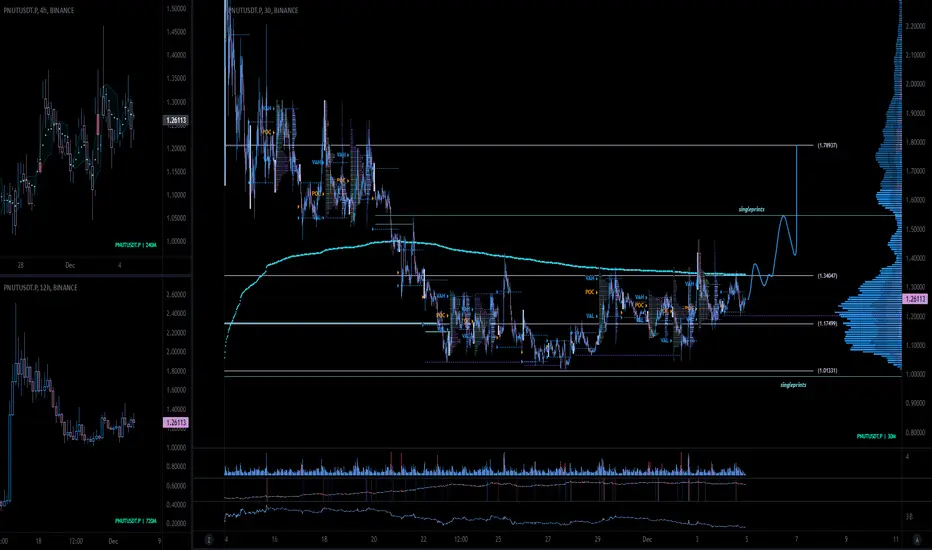Click the 25 date on the main time axis
Screen dimensions: 932x550
[x=498, y=540]
